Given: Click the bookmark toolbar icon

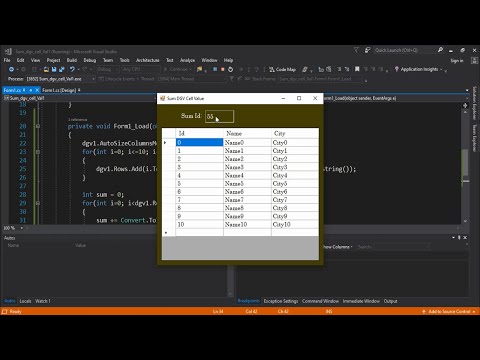Looking at the screenshot, I should [x=357, y=69].
